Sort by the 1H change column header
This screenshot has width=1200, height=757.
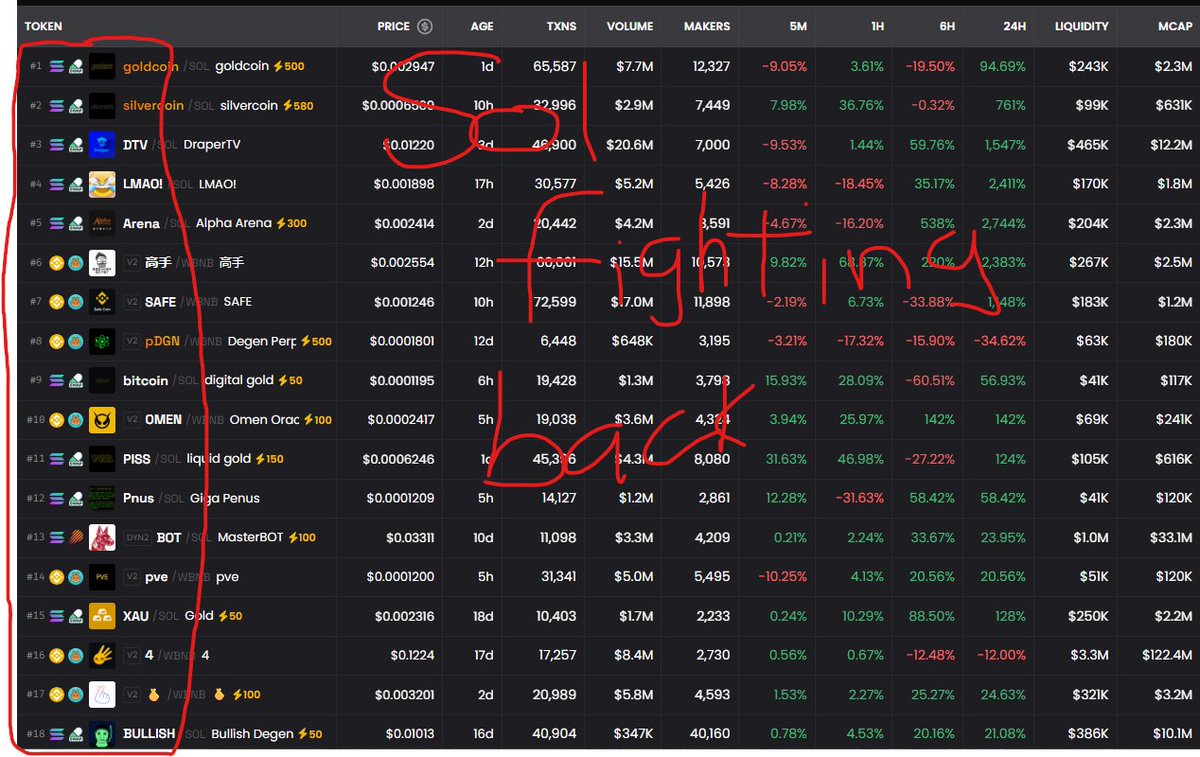pos(877,26)
